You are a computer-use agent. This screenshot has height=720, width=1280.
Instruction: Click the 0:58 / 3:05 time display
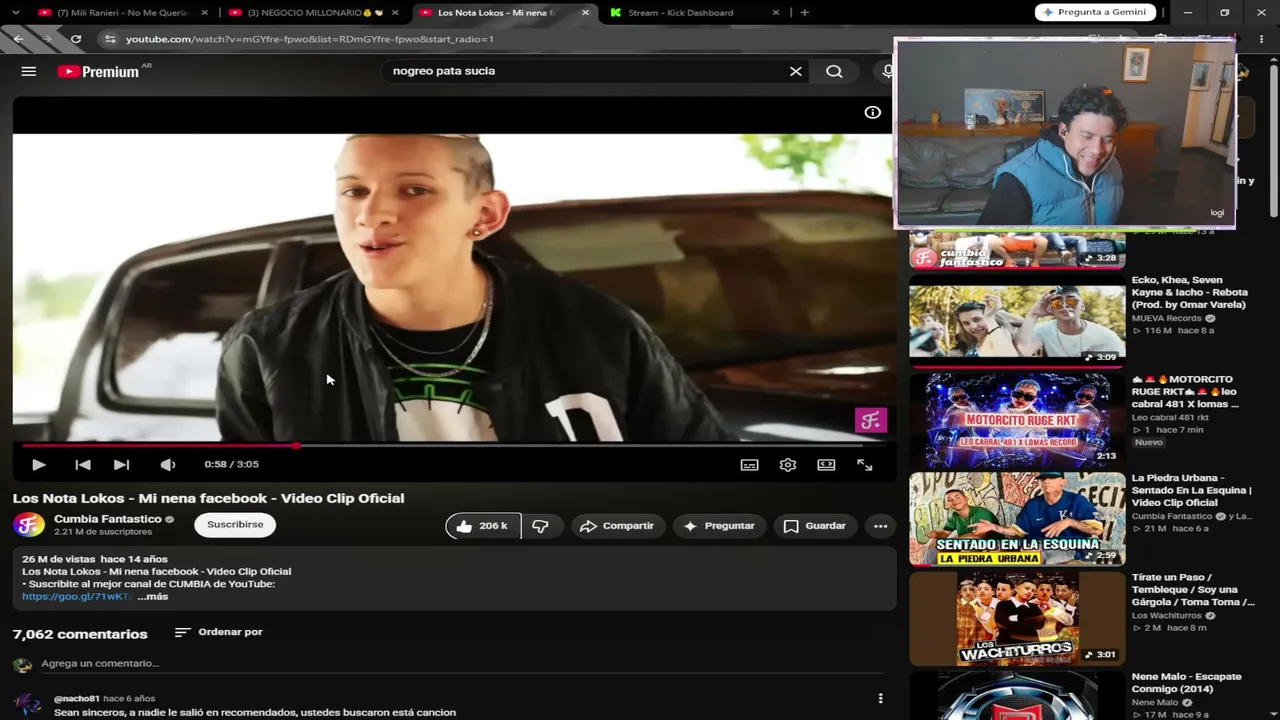[231, 464]
